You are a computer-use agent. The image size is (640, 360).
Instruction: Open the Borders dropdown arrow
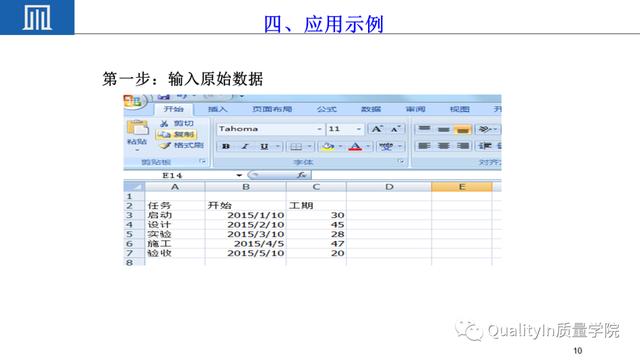(x=309, y=146)
